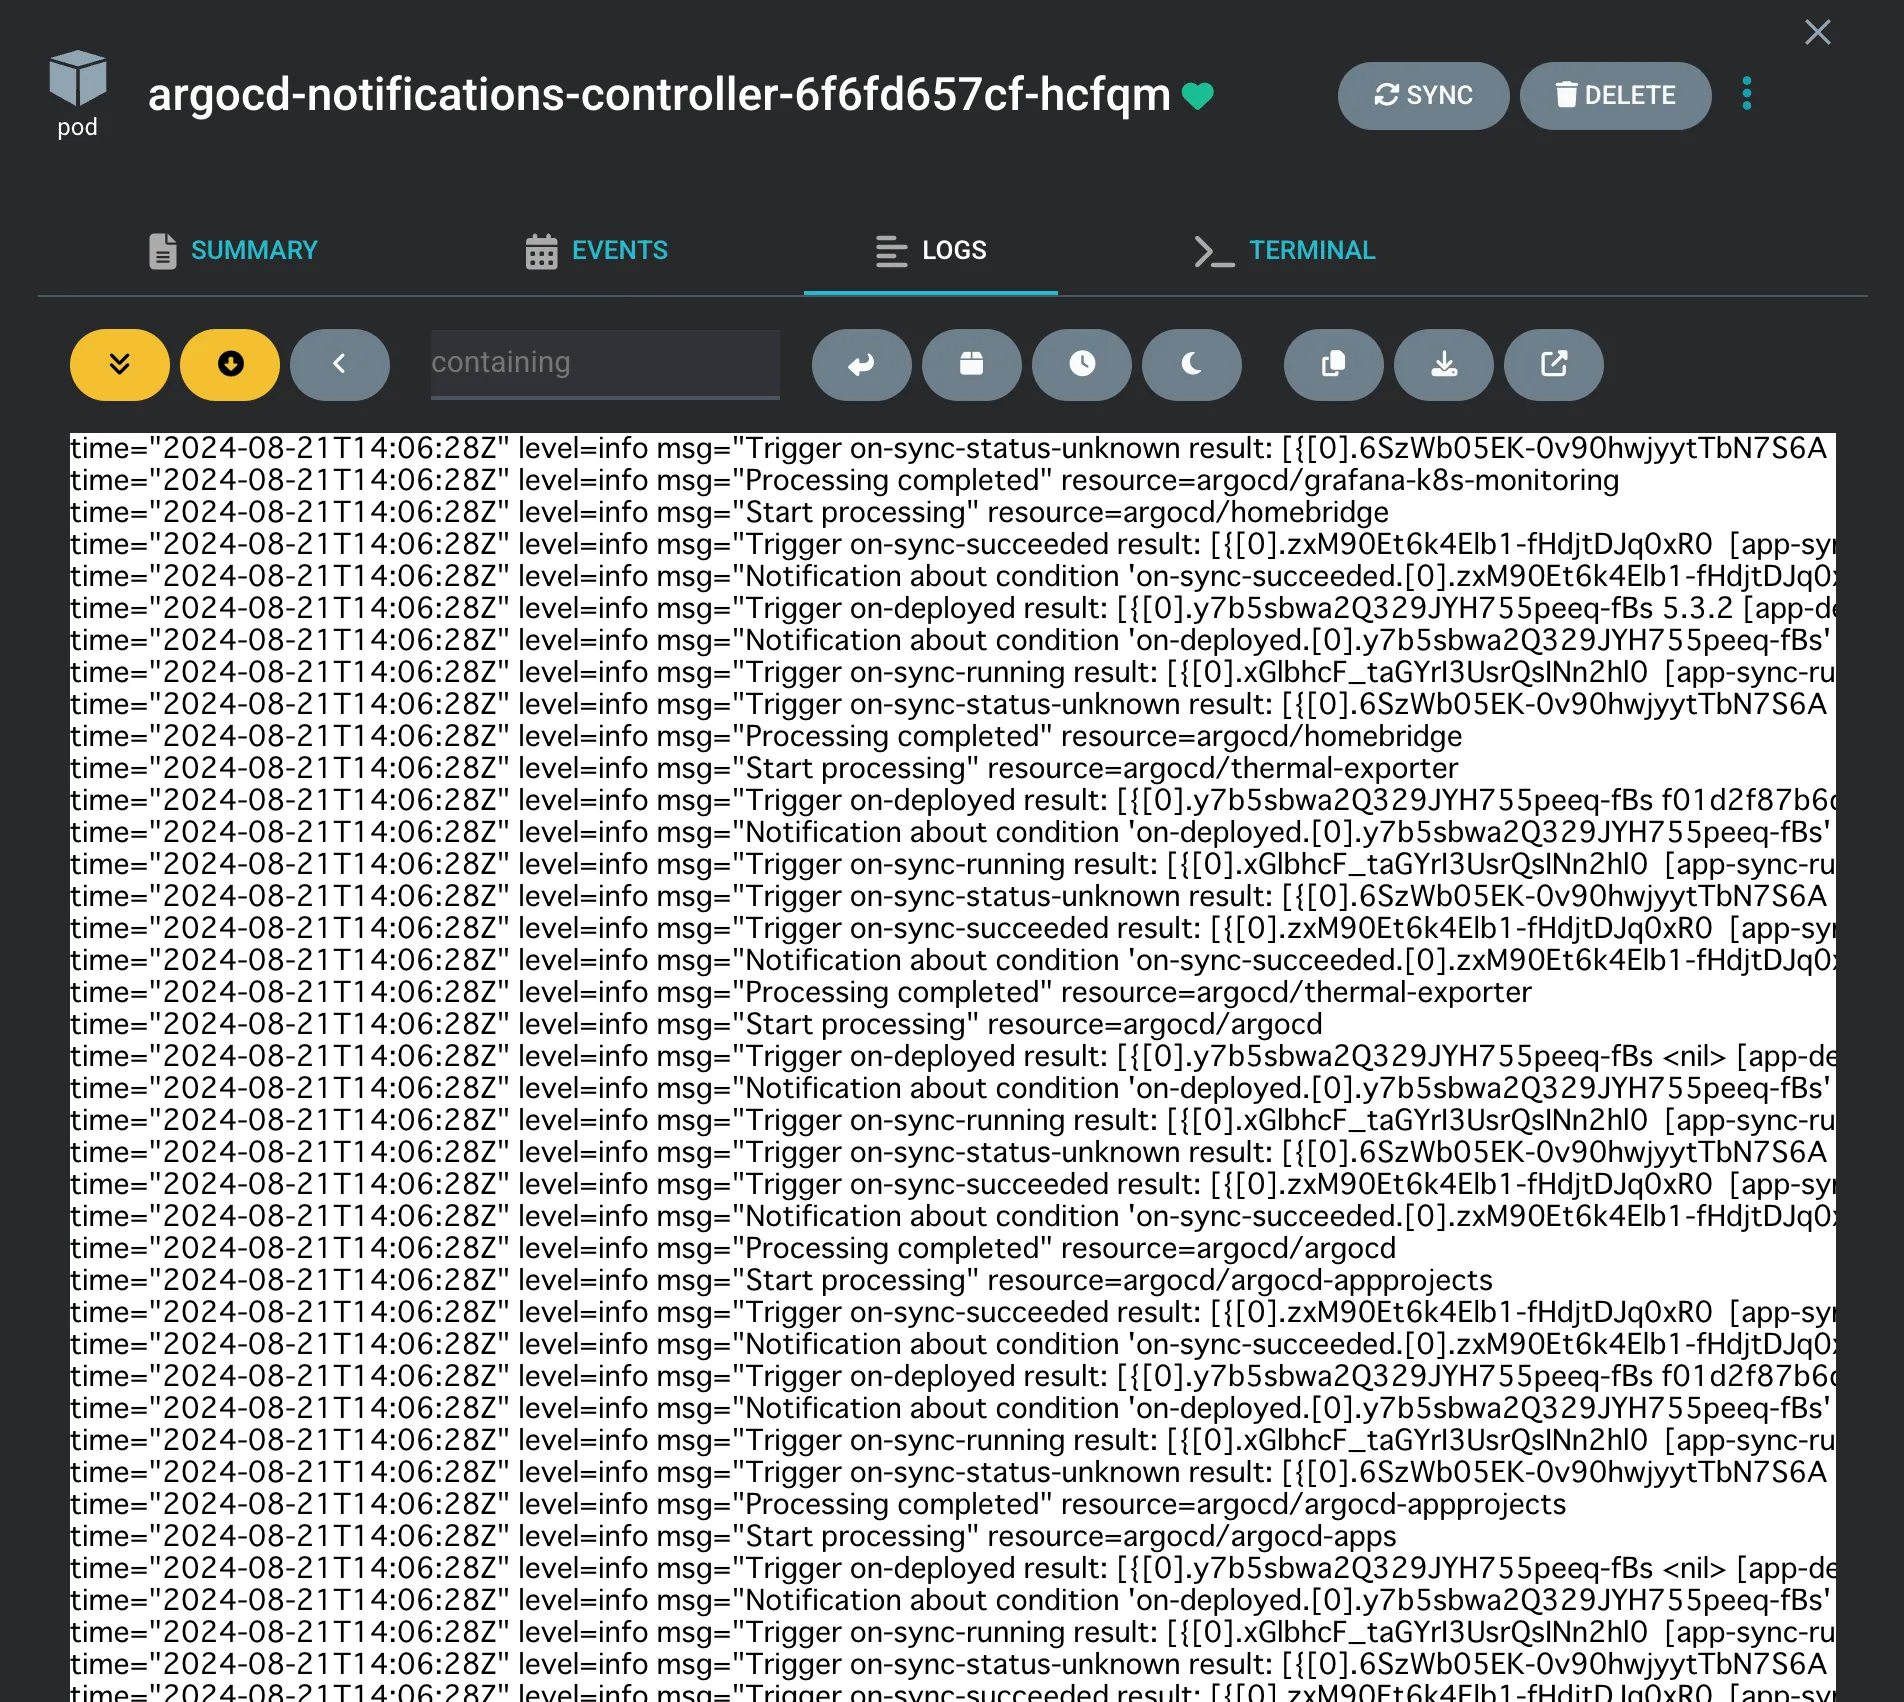The image size is (1904, 1702).
Task: Open the Summary tab
Action: point(233,250)
